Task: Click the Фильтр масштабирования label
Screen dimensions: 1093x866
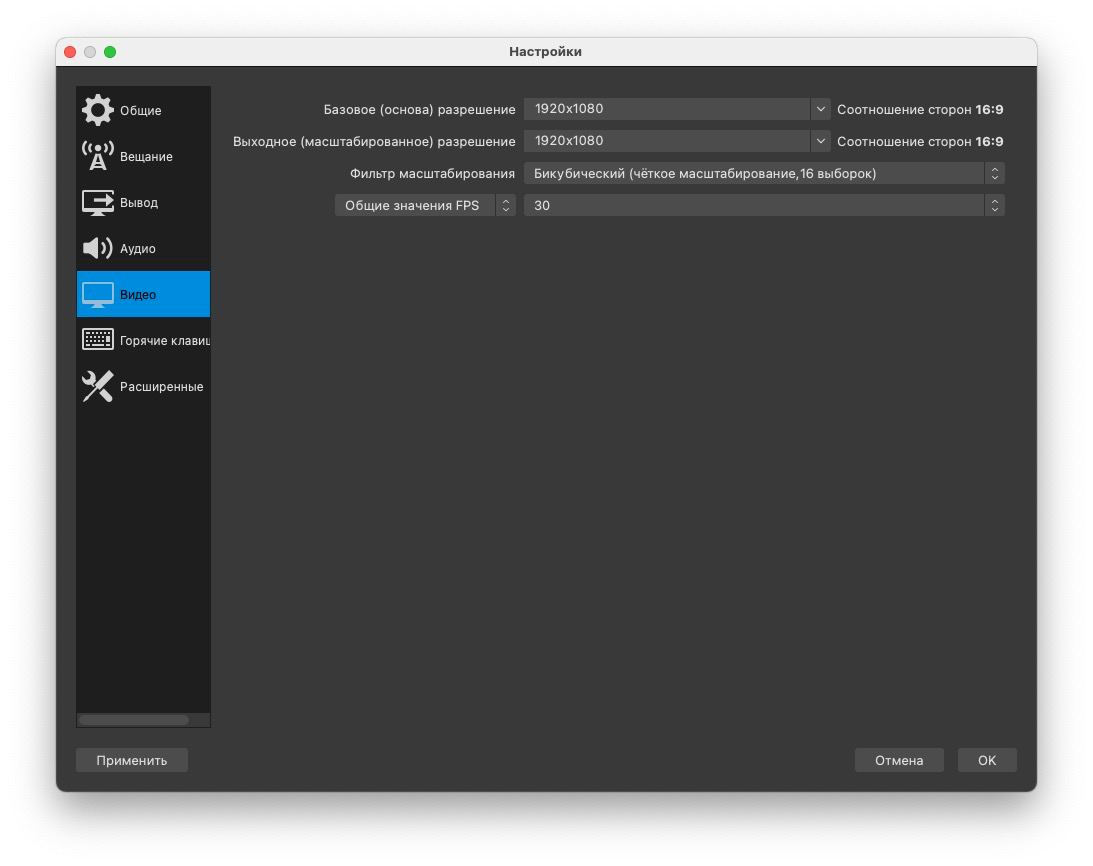Action: point(432,174)
